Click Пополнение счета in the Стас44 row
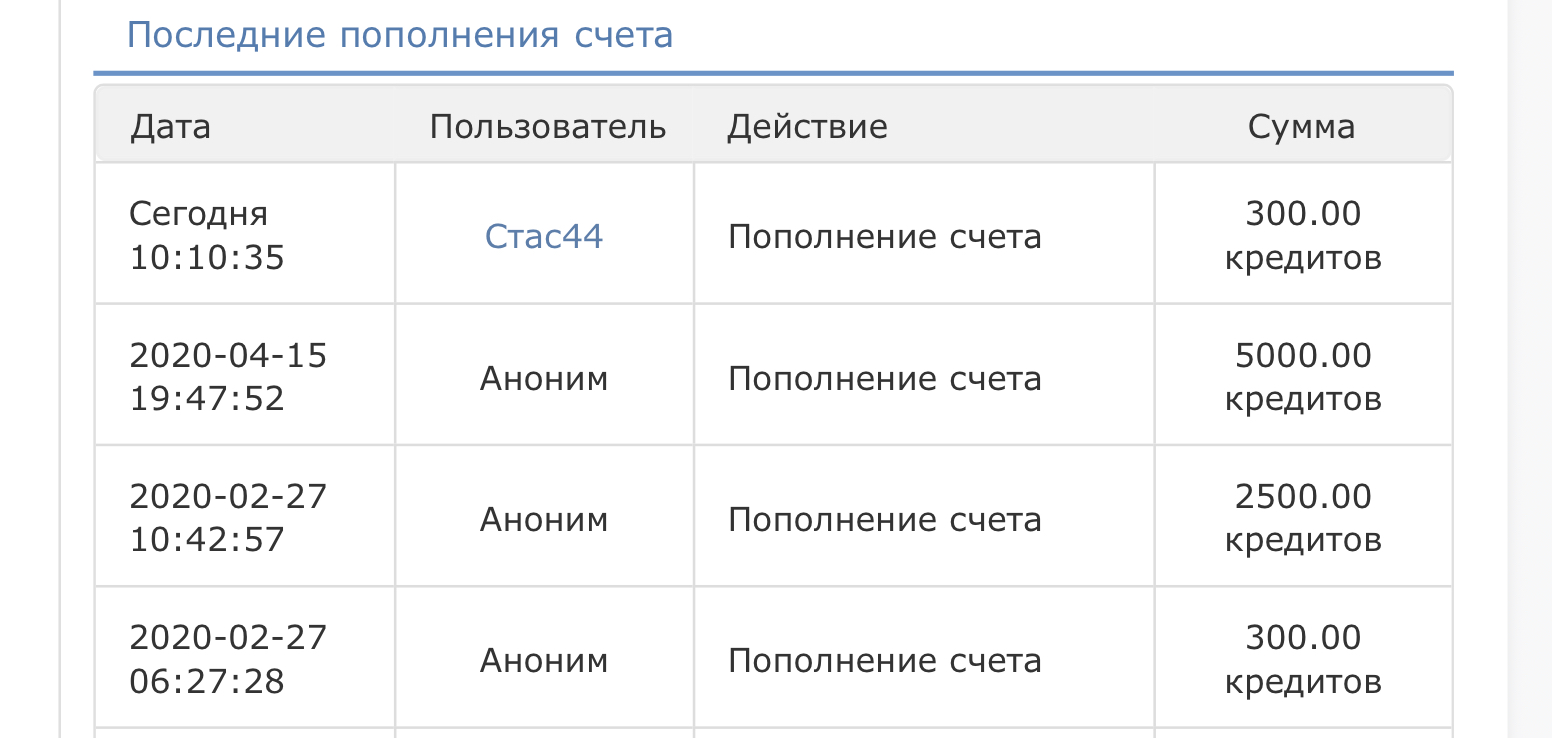Viewport: 1552px width, 738px height. tap(885, 237)
